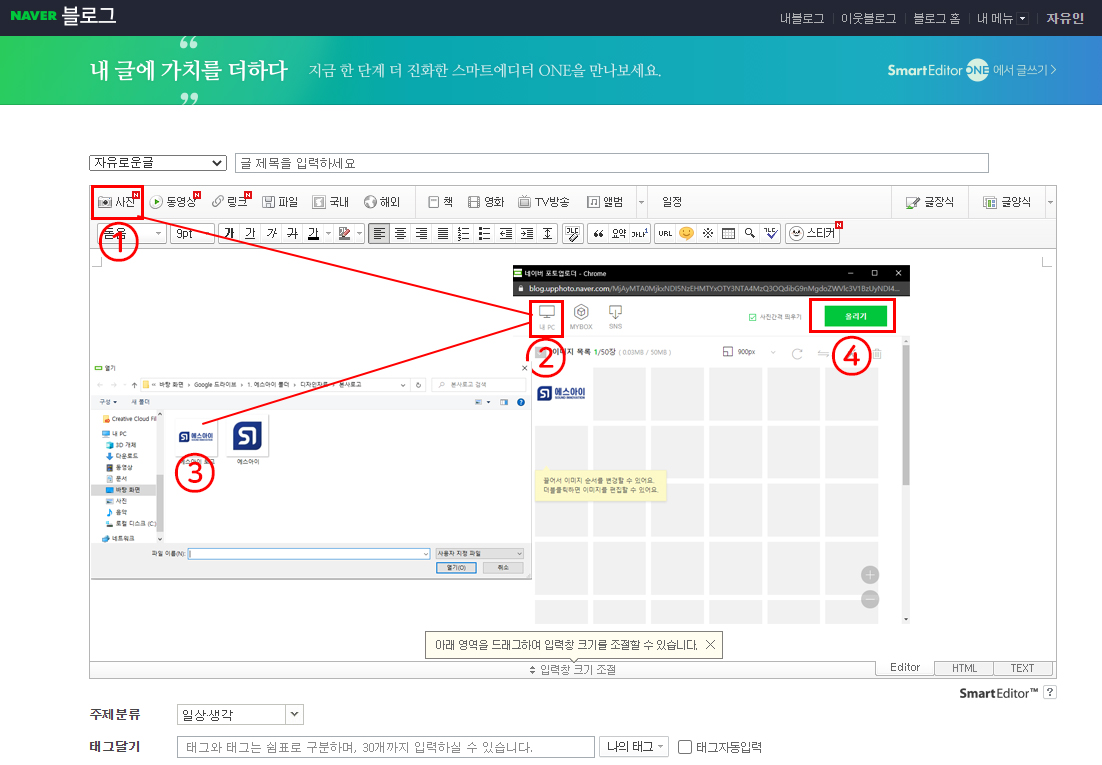Open the 글양식 post template tool

tap(1006, 202)
